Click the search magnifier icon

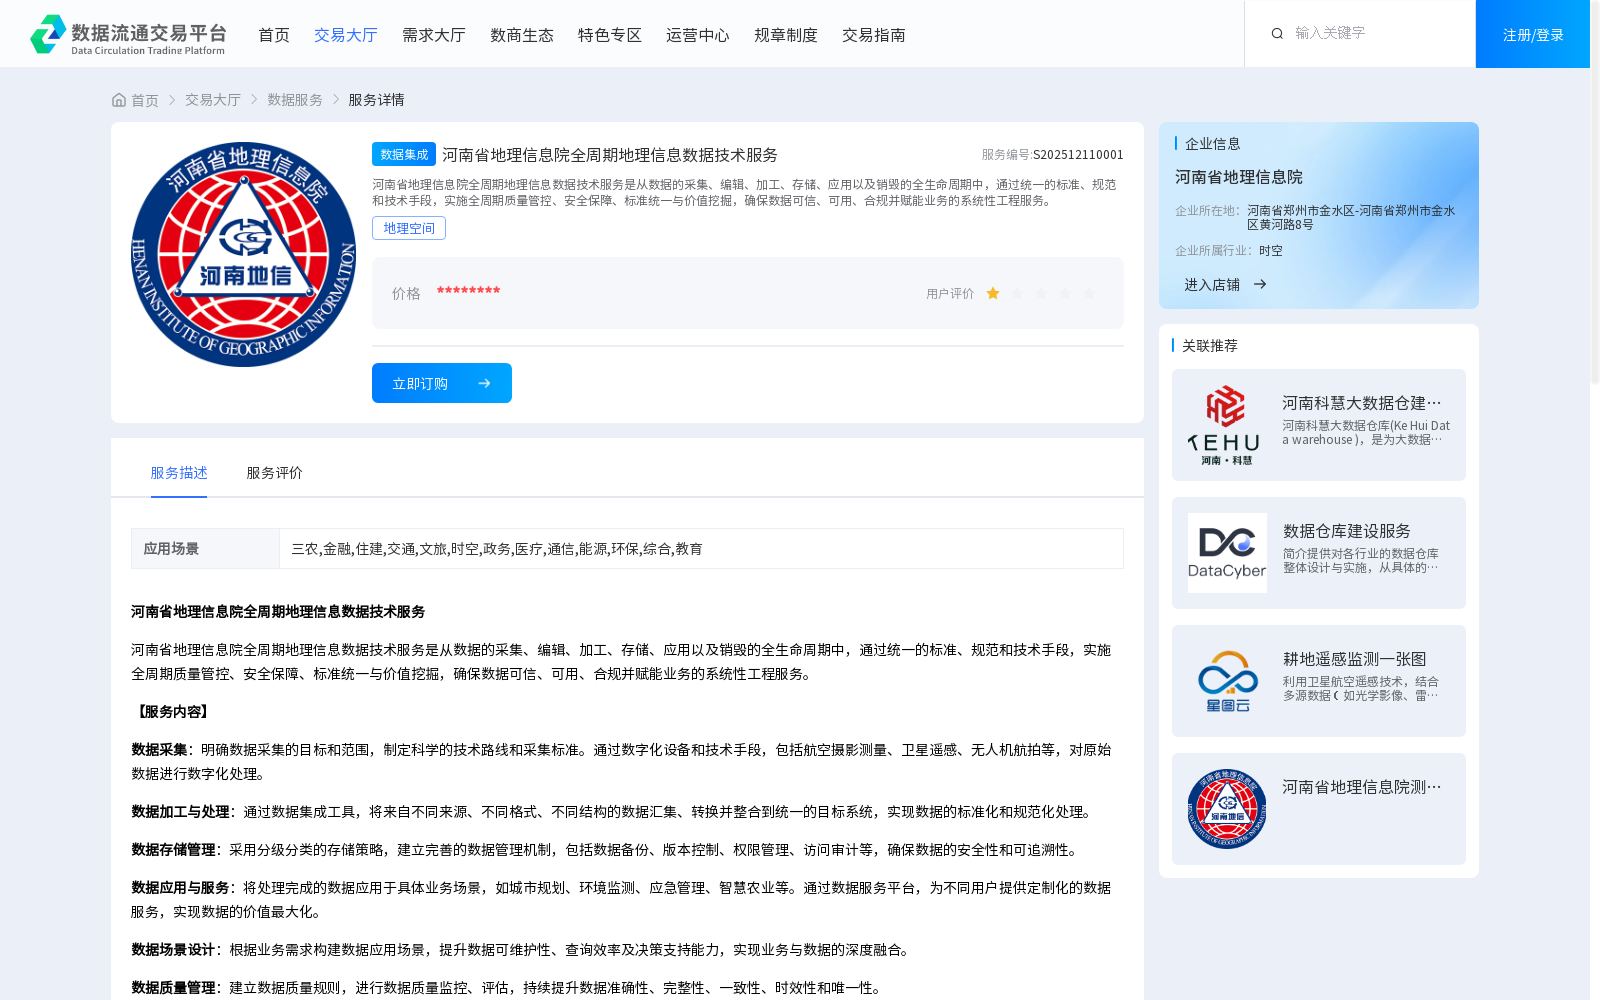click(1277, 34)
